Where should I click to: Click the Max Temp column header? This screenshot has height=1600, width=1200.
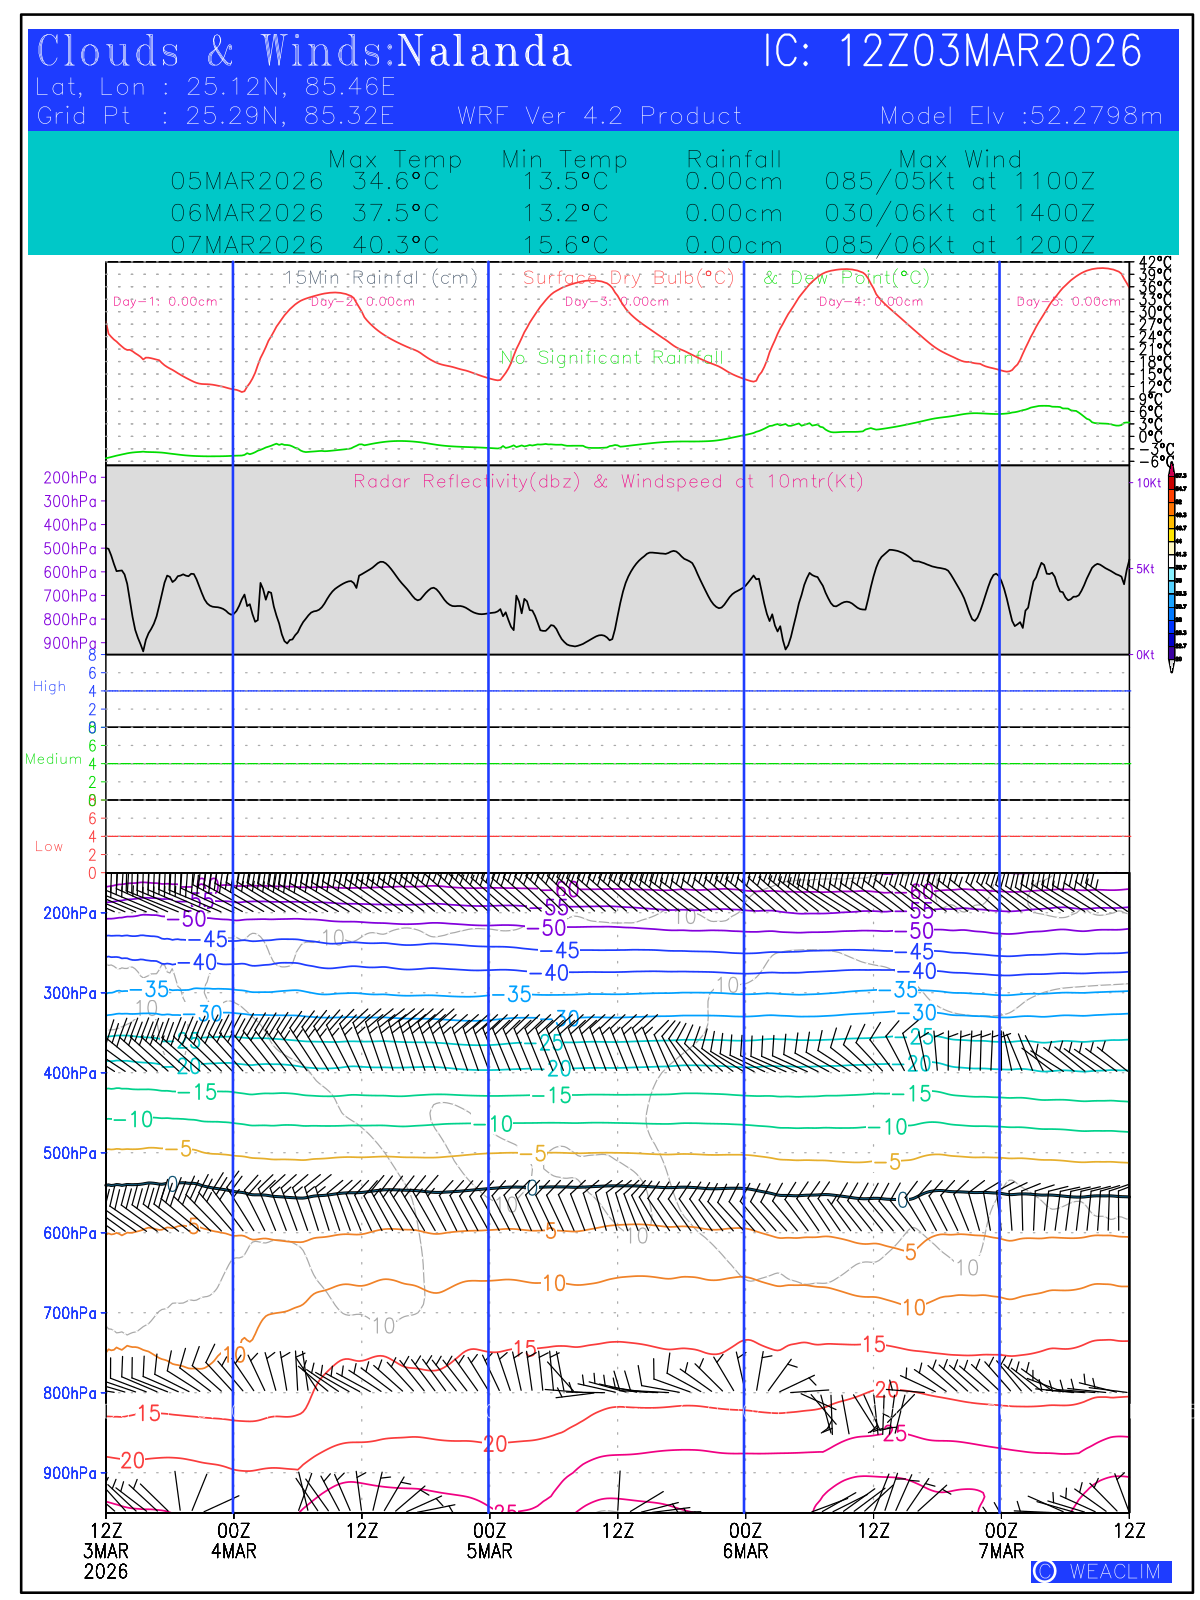(x=395, y=160)
